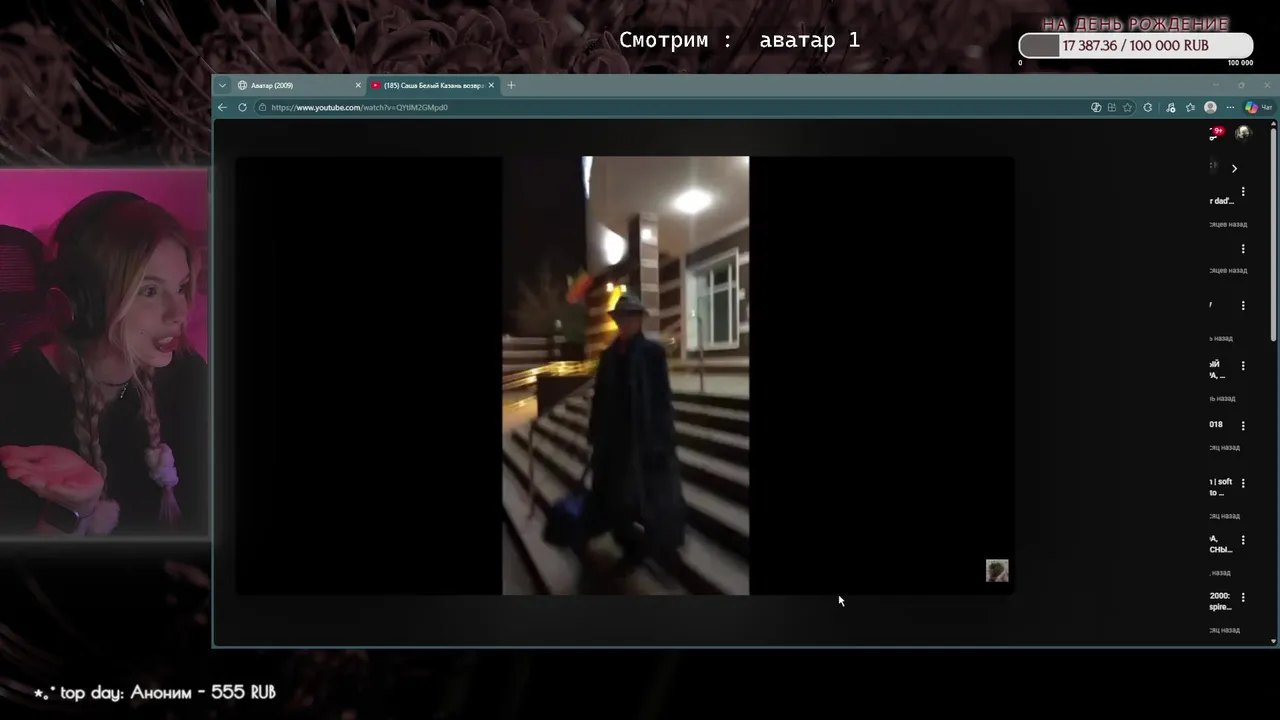Click the "НА ДЕНЬ РОЖДЕНИЕ" goal title
Image resolution: width=1280 pixels, height=720 pixels.
click(x=1136, y=24)
